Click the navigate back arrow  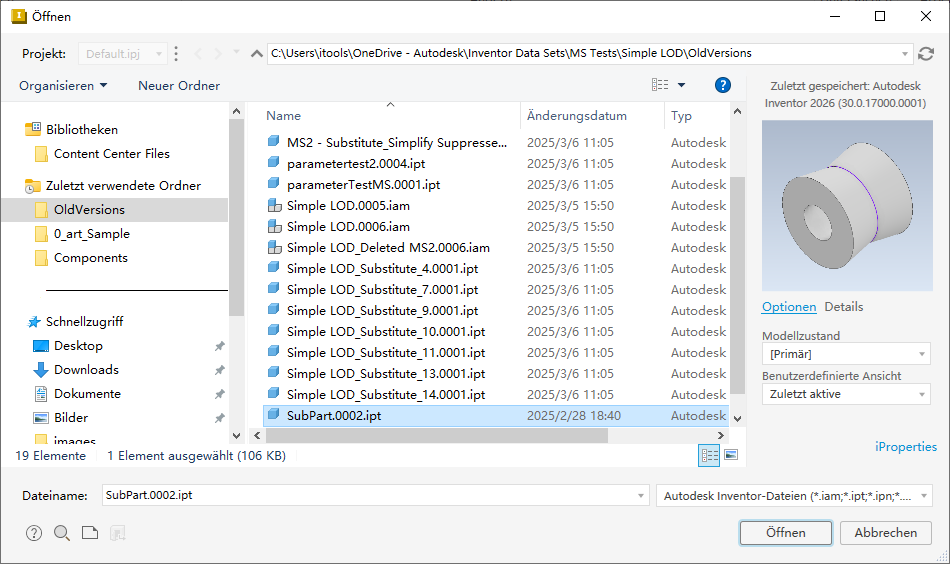[198, 54]
